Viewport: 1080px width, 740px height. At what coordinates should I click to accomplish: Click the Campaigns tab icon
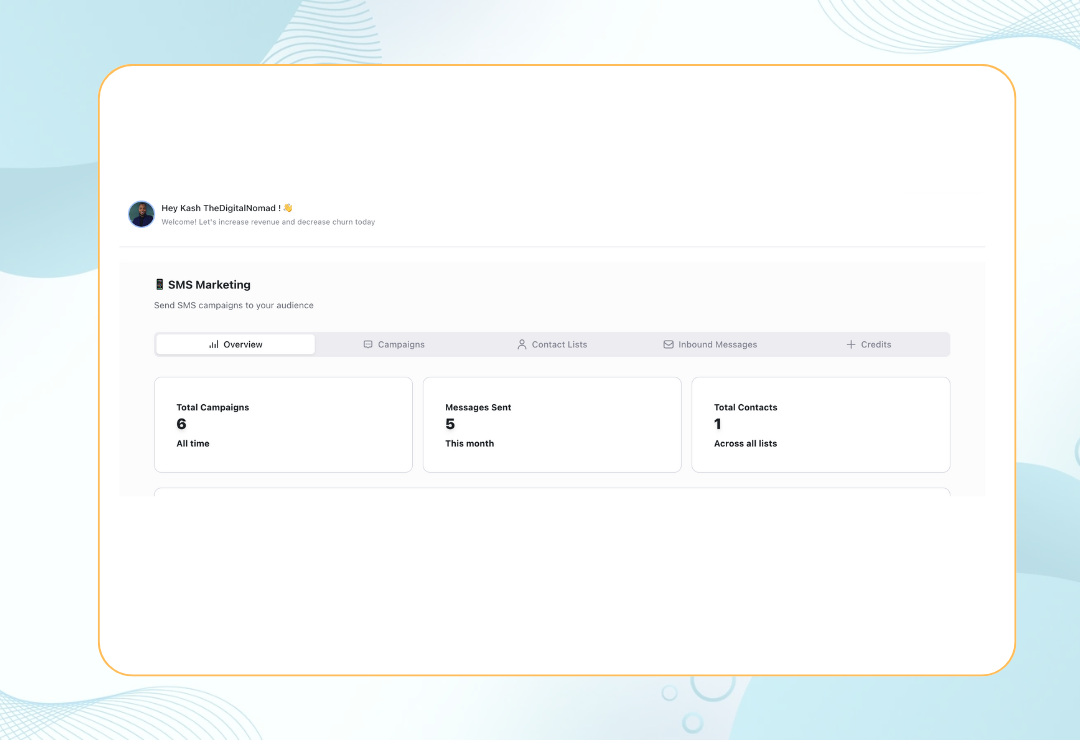tap(368, 344)
